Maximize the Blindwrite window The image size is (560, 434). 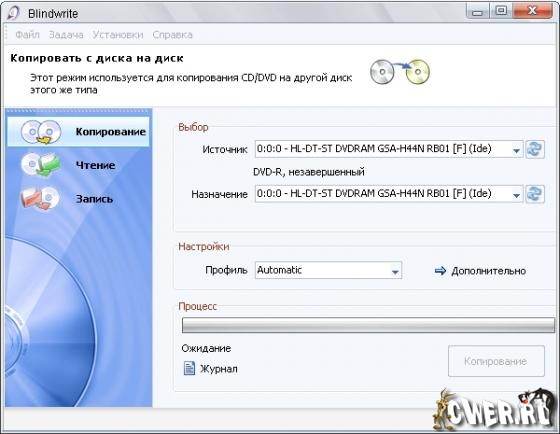(501, 12)
